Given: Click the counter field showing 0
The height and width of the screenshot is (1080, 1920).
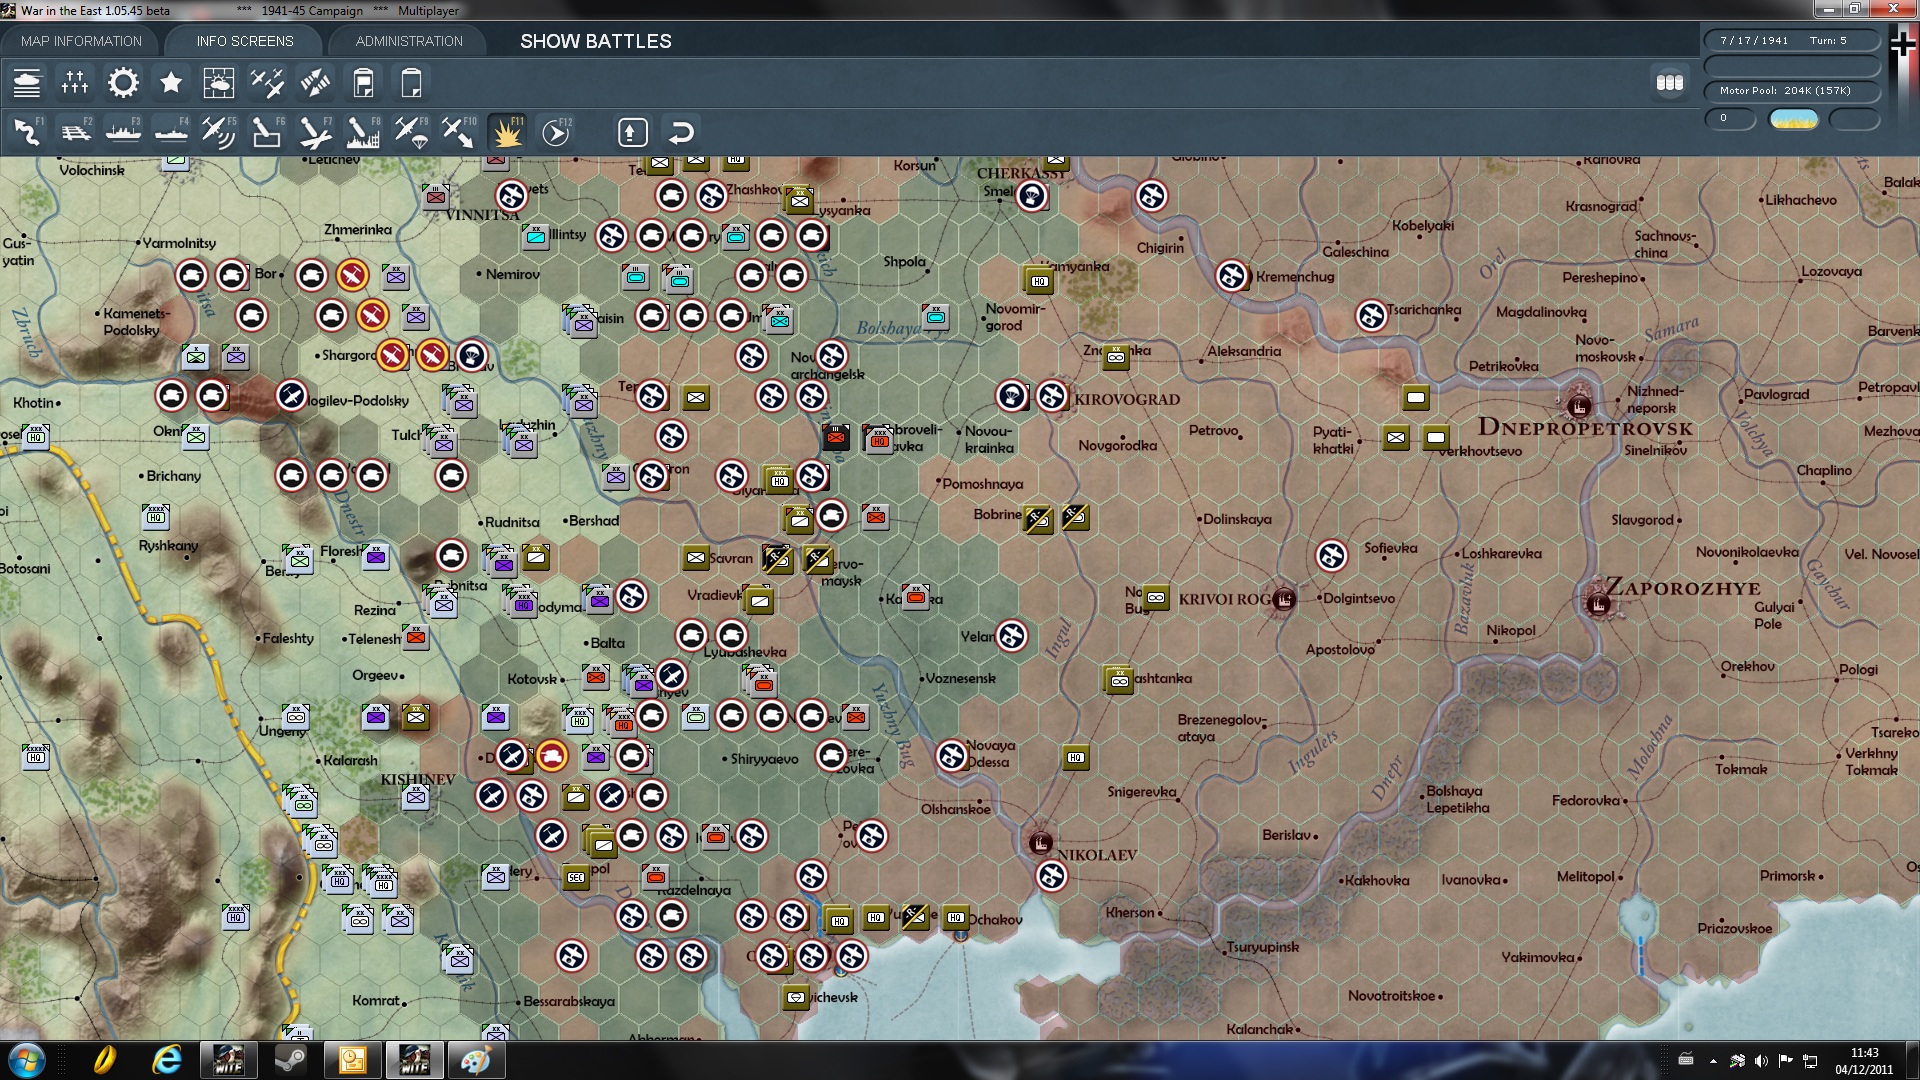Looking at the screenshot, I should (x=1730, y=119).
